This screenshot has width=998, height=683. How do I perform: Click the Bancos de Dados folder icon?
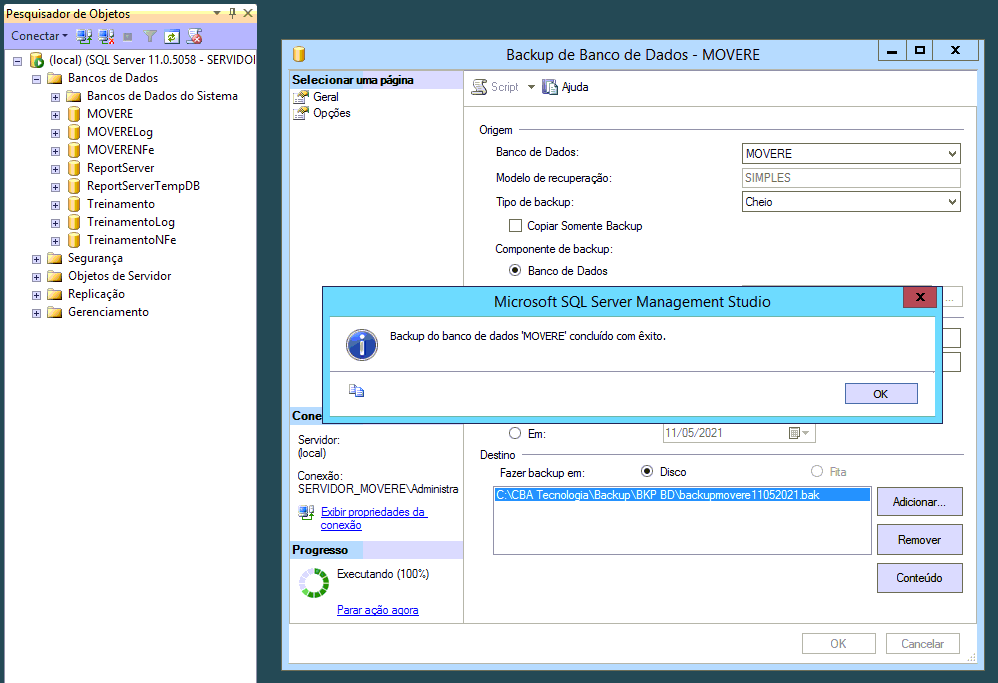[x=55, y=78]
